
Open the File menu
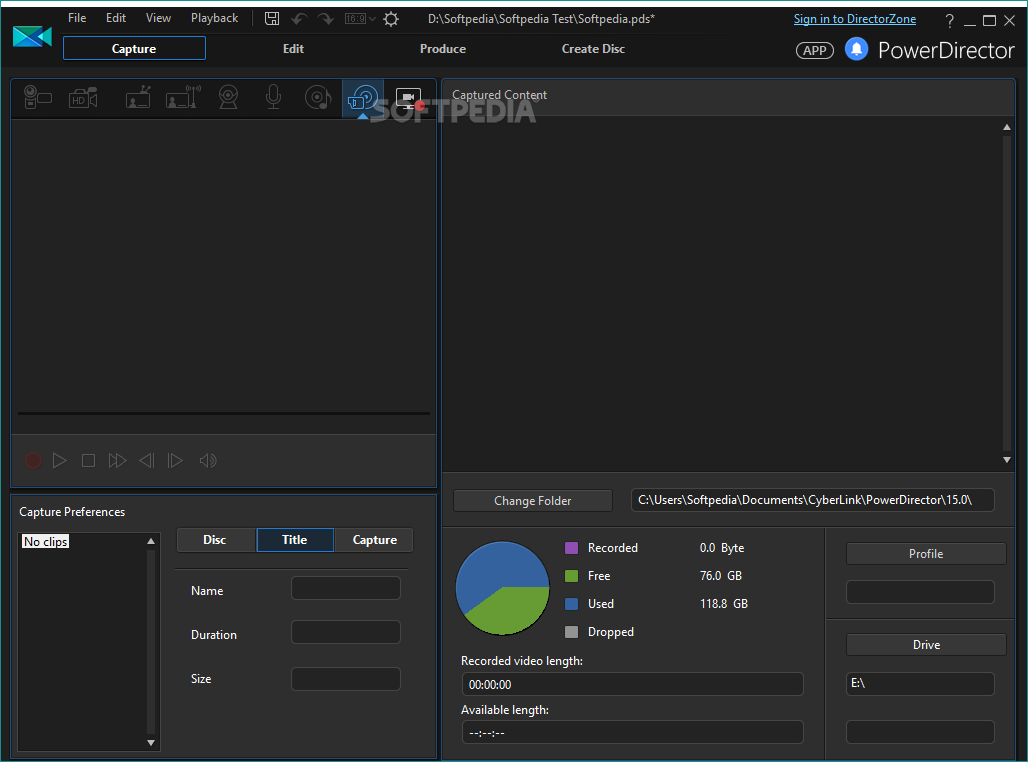point(77,18)
